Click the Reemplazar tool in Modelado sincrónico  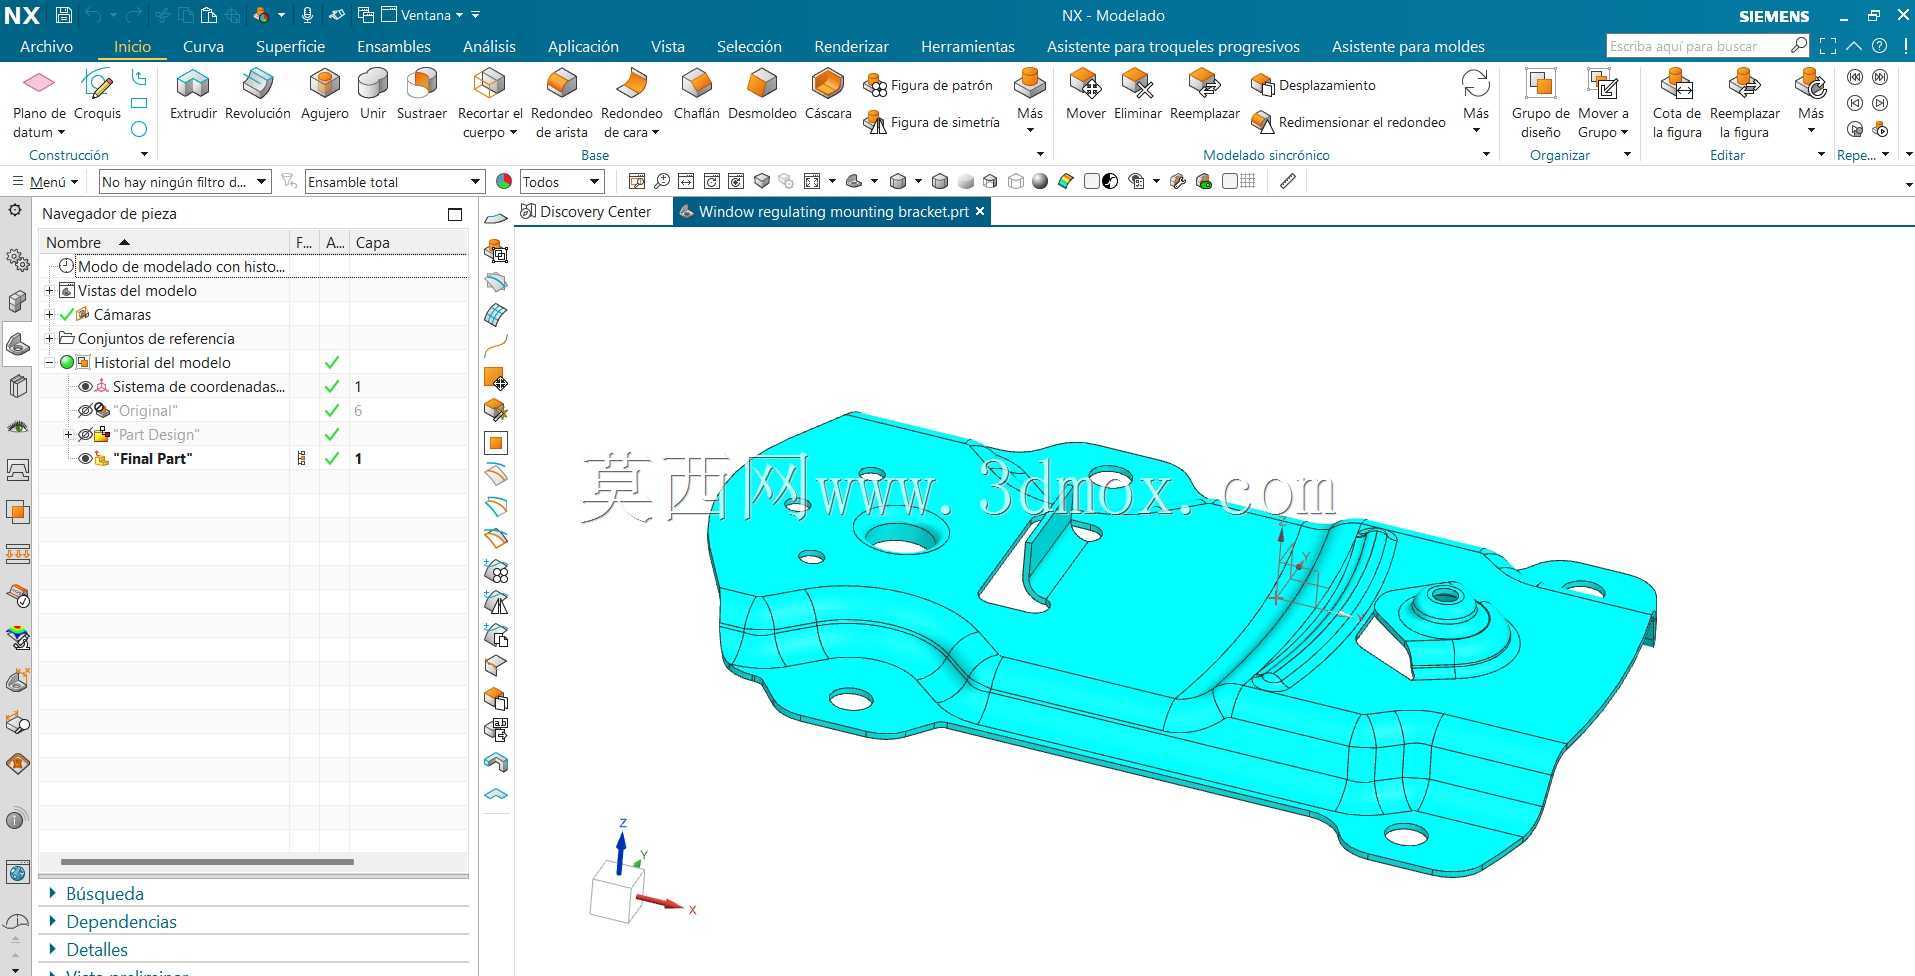pos(1204,95)
